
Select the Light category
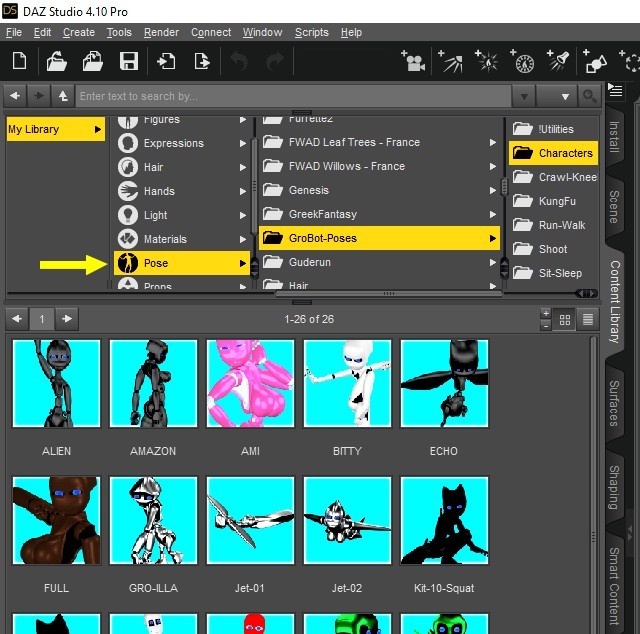click(182, 215)
